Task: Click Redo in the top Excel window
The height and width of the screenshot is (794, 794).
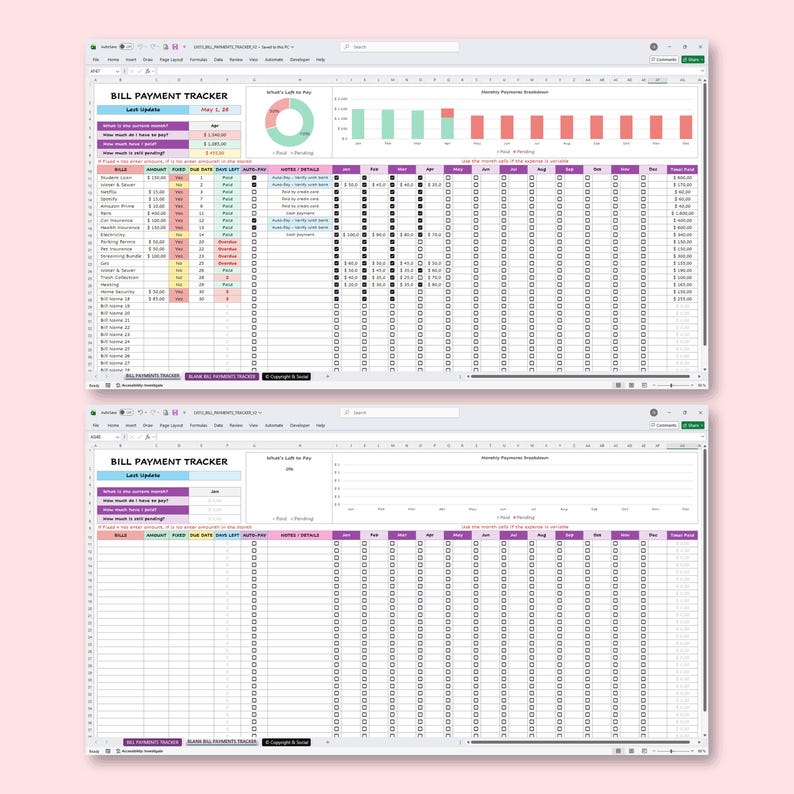Action: pyautogui.click(x=153, y=47)
